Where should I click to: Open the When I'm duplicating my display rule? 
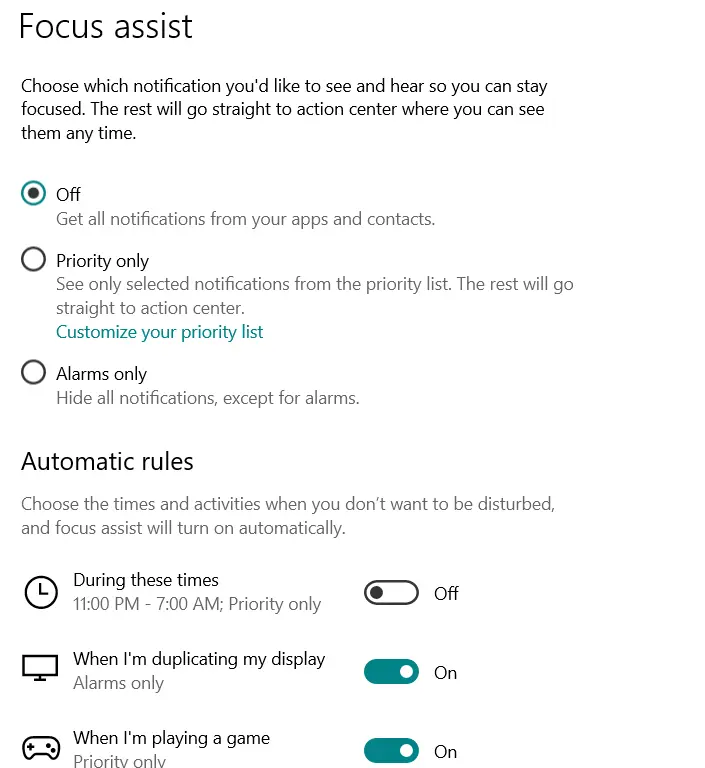click(x=199, y=660)
